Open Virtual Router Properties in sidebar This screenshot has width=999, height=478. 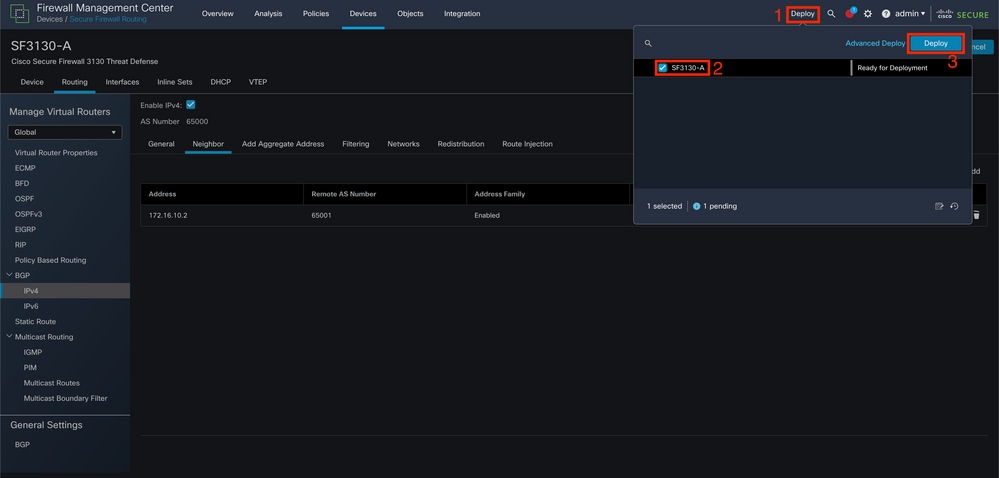coord(56,153)
